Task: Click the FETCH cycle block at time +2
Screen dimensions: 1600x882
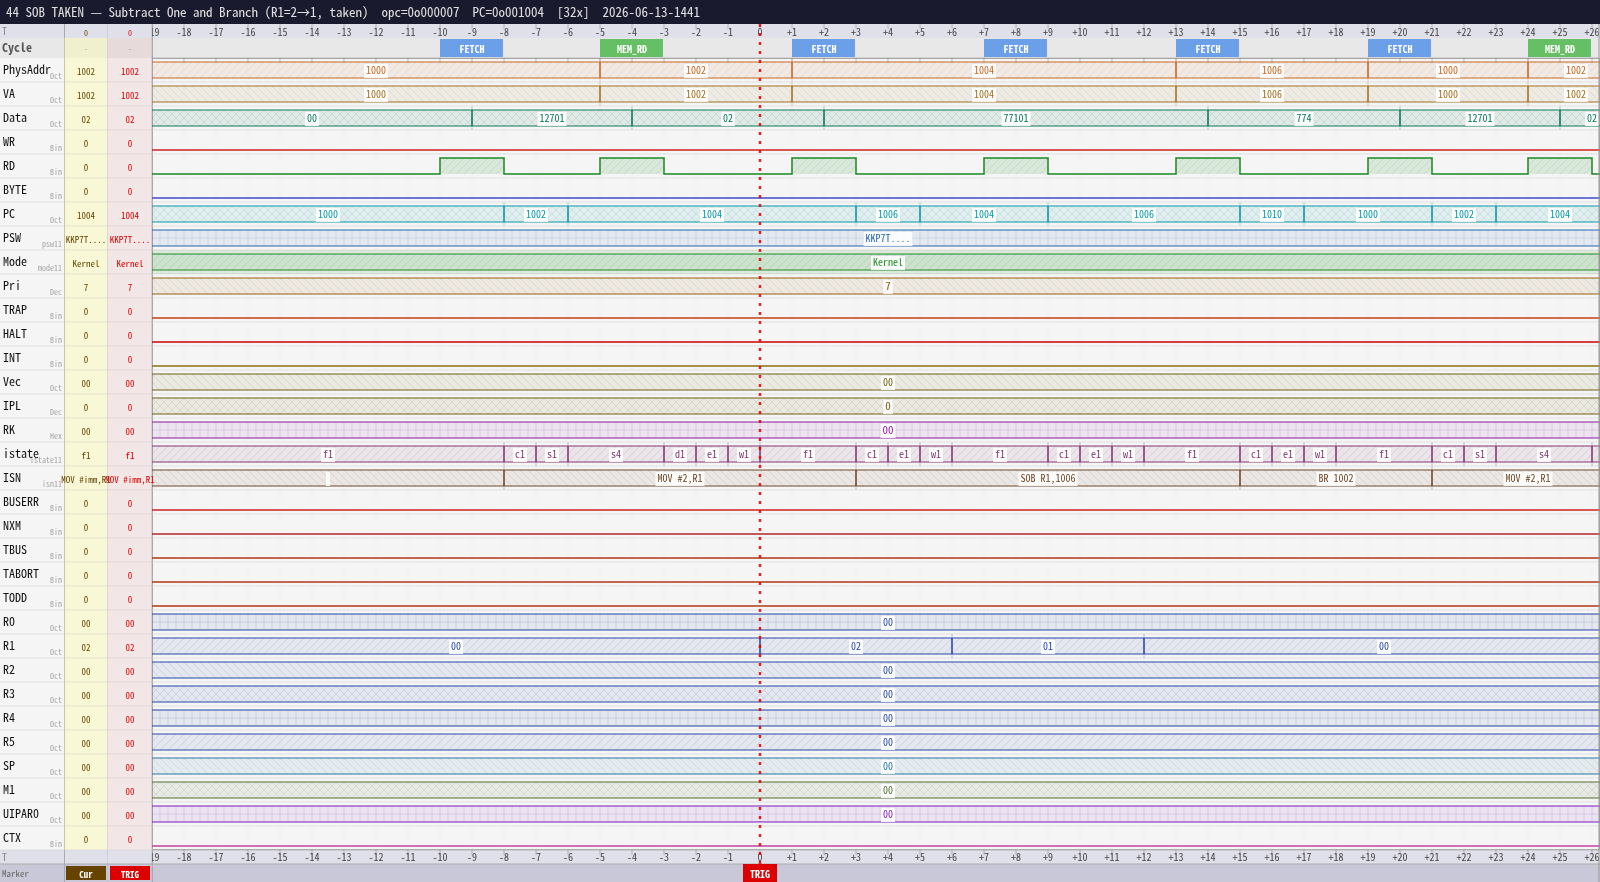Action: 823,49
